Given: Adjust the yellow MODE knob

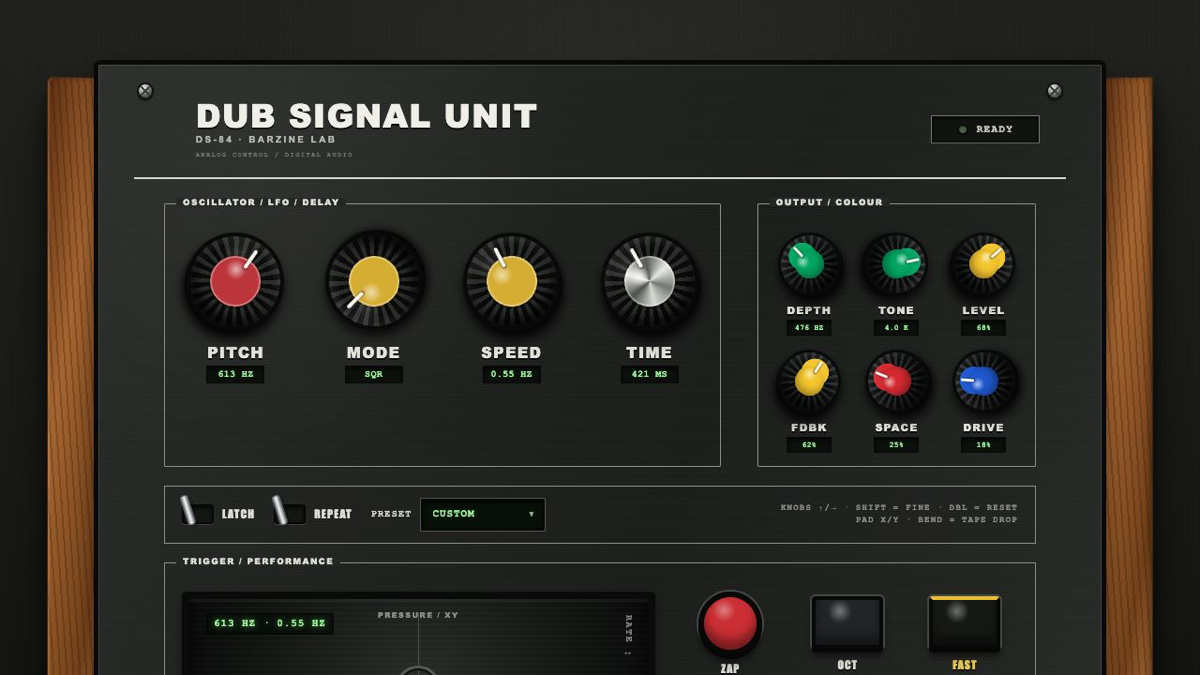Looking at the screenshot, I should tap(374, 281).
